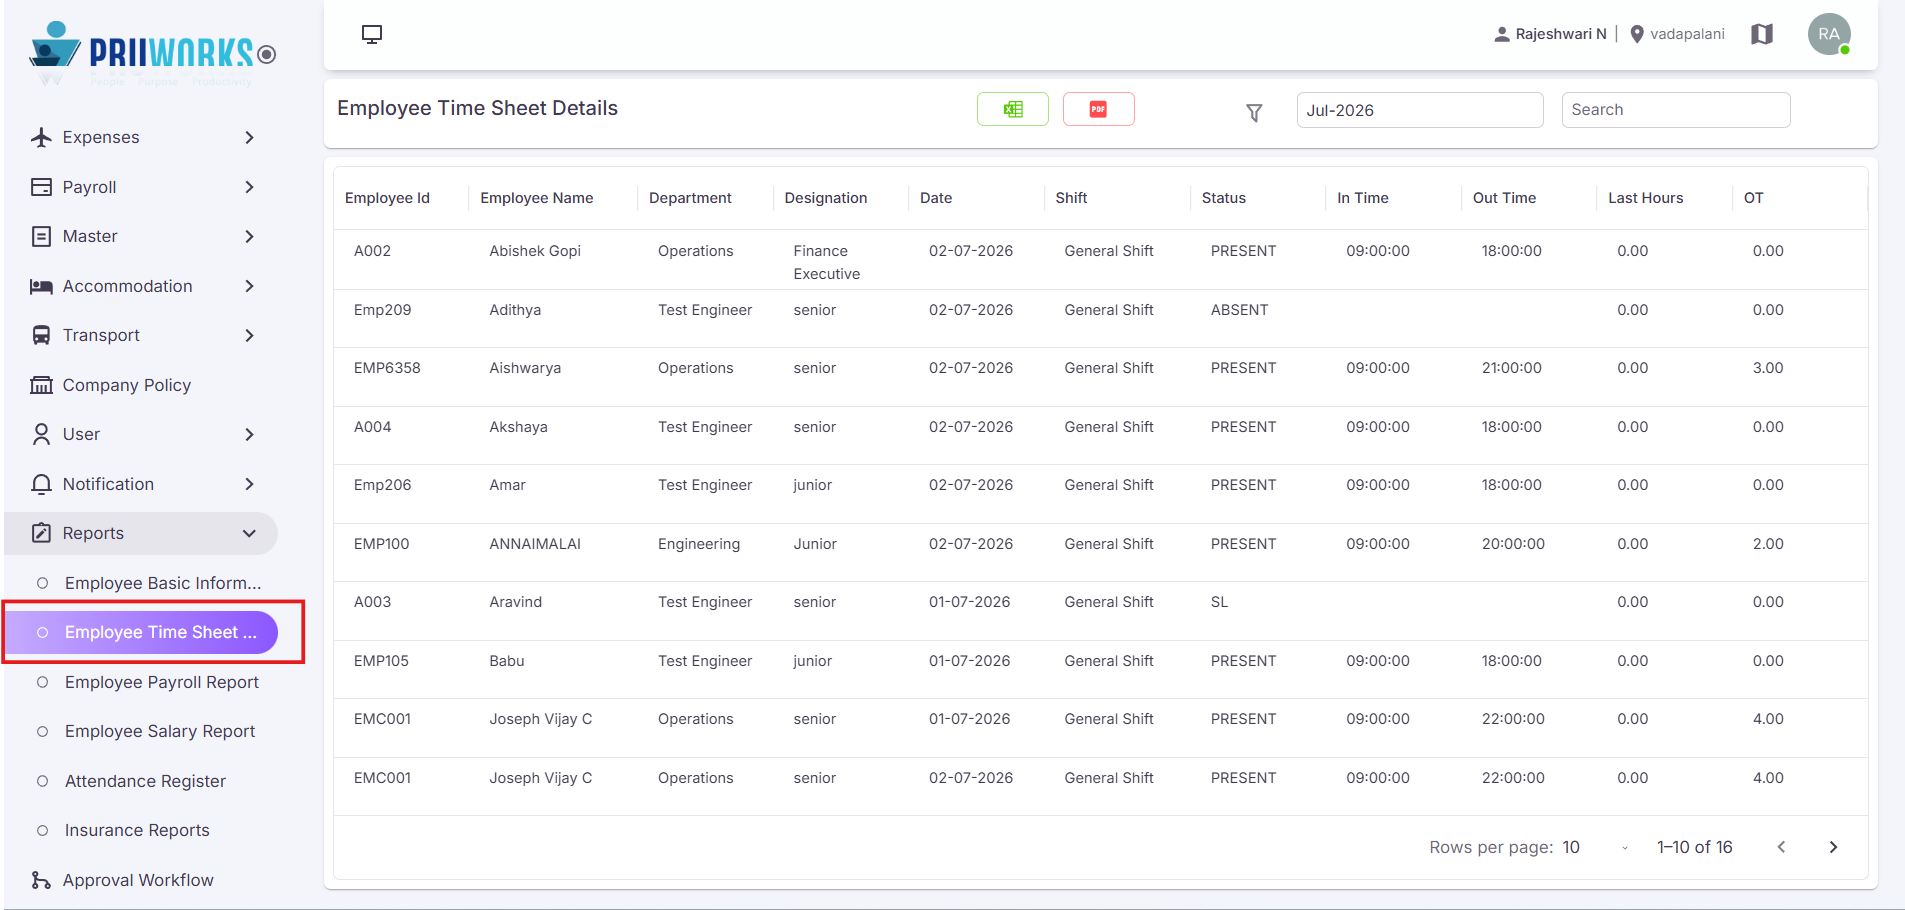Select employee ID cell A002
This screenshot has width=1905, height=910.
pos(372,251)
